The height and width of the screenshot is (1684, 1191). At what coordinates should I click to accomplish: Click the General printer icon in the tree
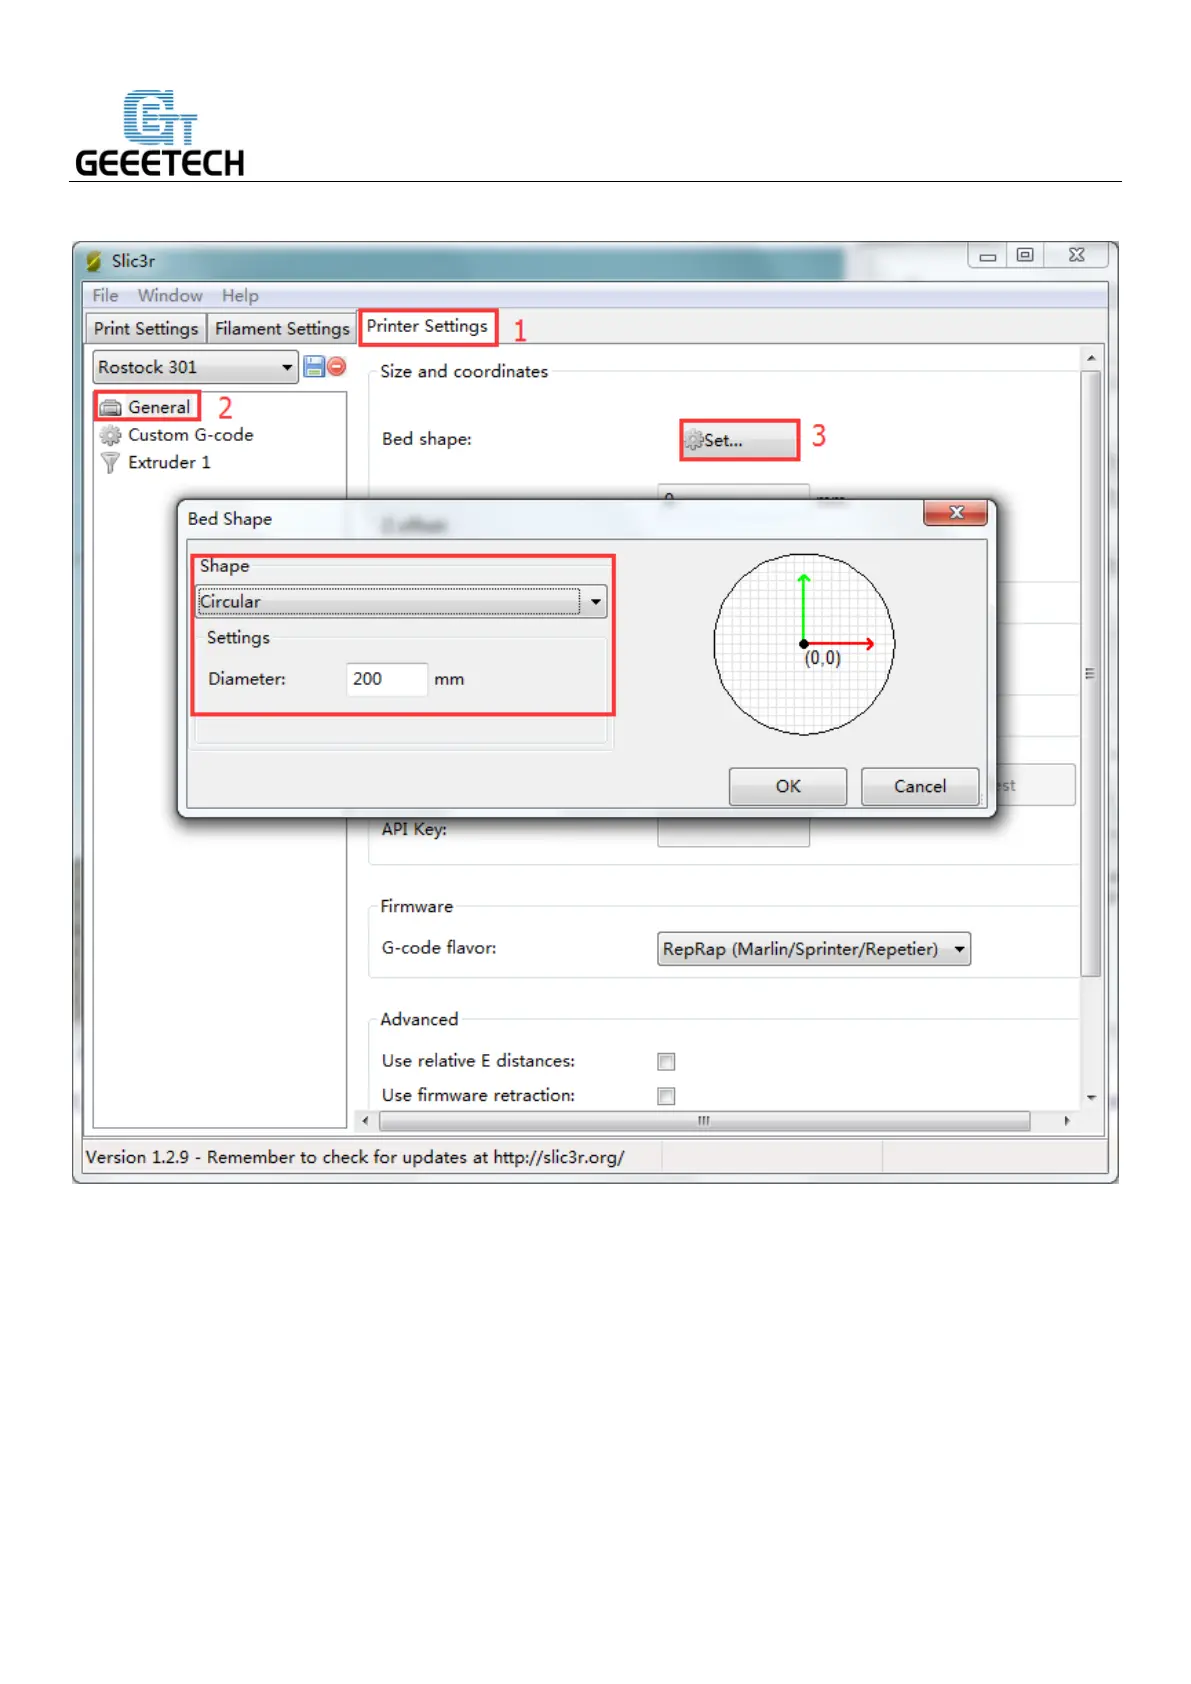110,408
